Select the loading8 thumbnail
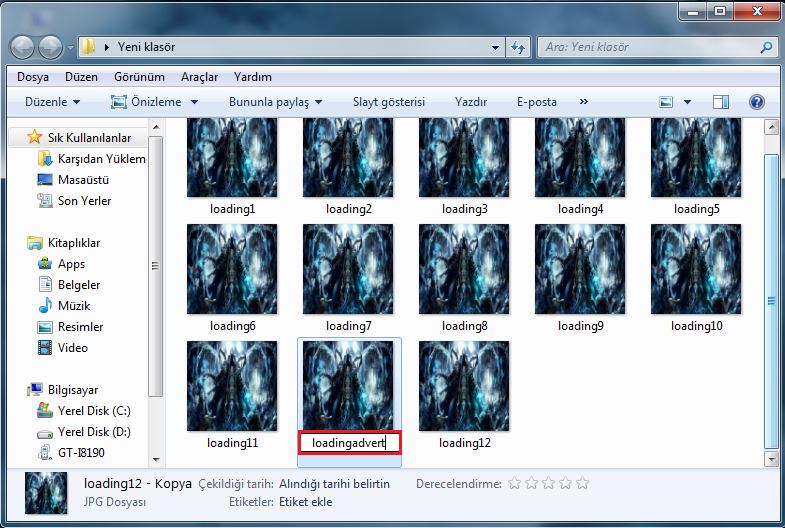 tap(464, 269)
